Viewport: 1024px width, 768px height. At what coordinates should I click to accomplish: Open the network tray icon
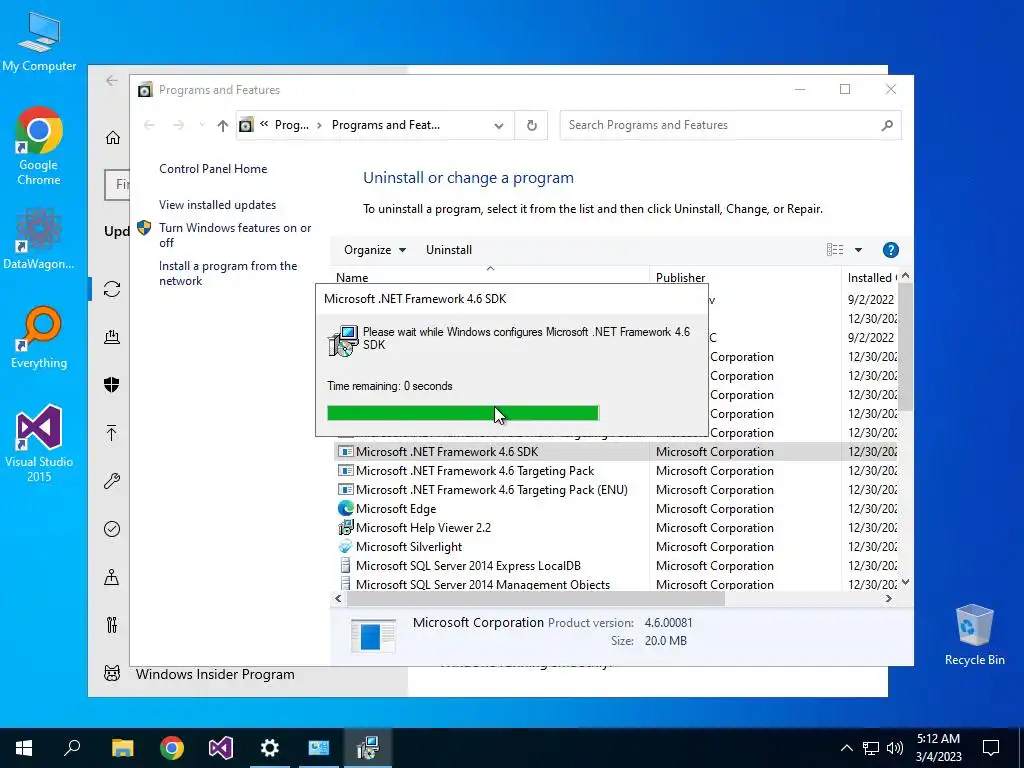pyautogui.click(x=871, y=748)
